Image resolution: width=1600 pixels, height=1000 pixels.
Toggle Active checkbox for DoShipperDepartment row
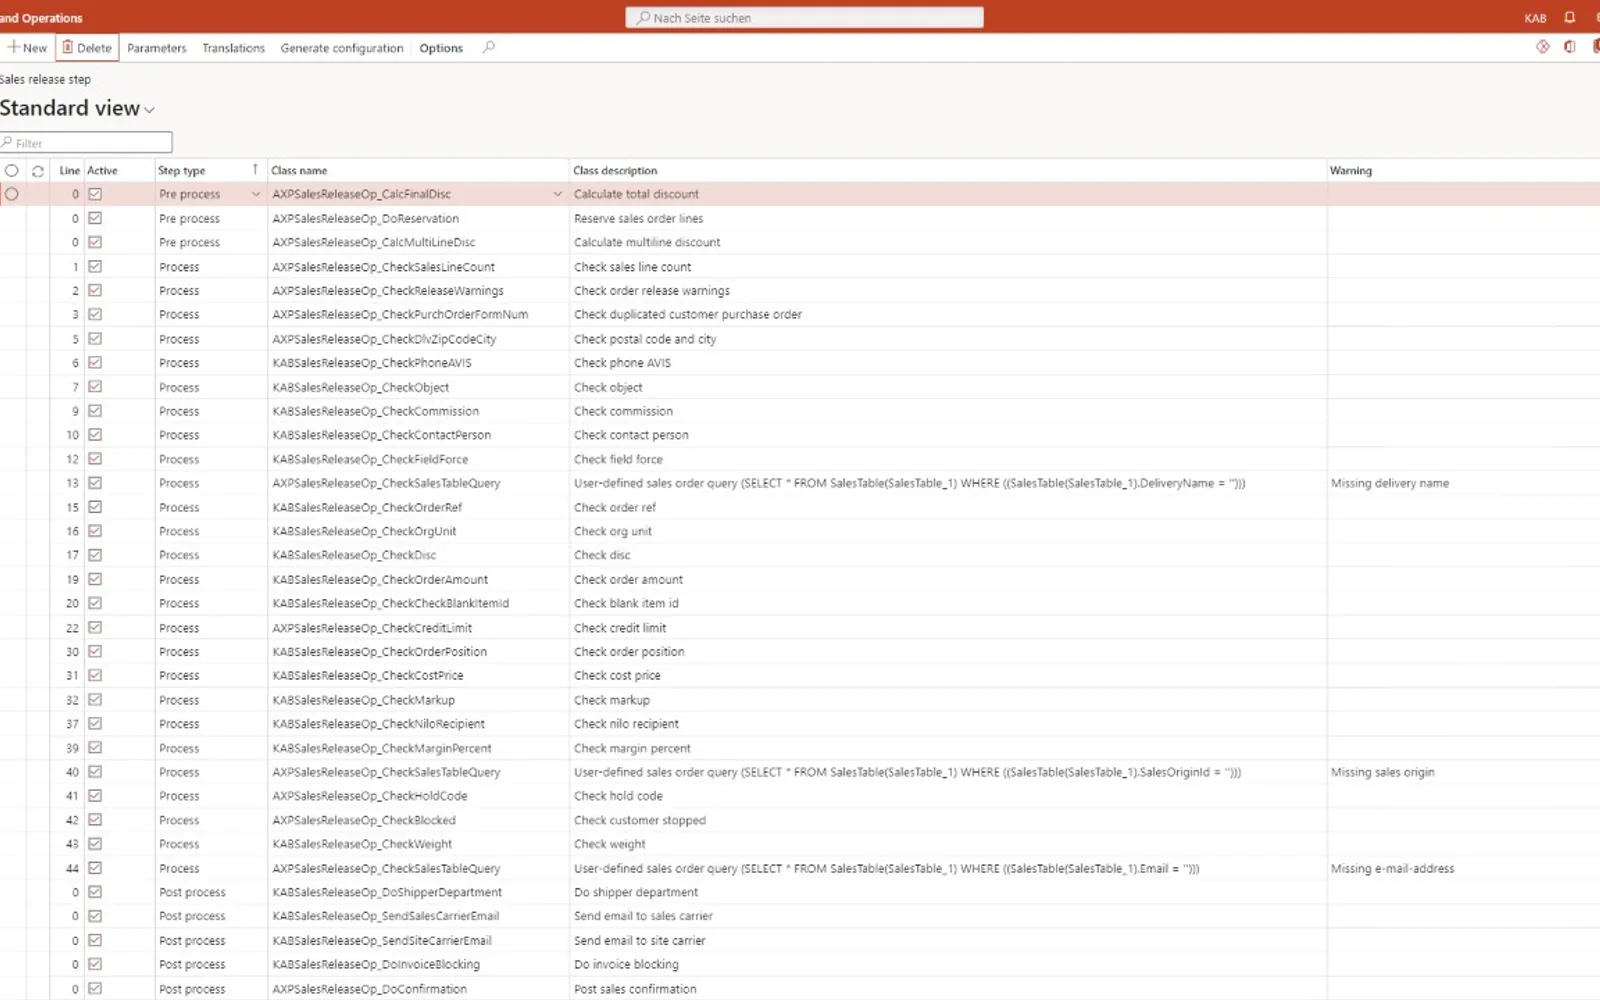tap(95, 892)
